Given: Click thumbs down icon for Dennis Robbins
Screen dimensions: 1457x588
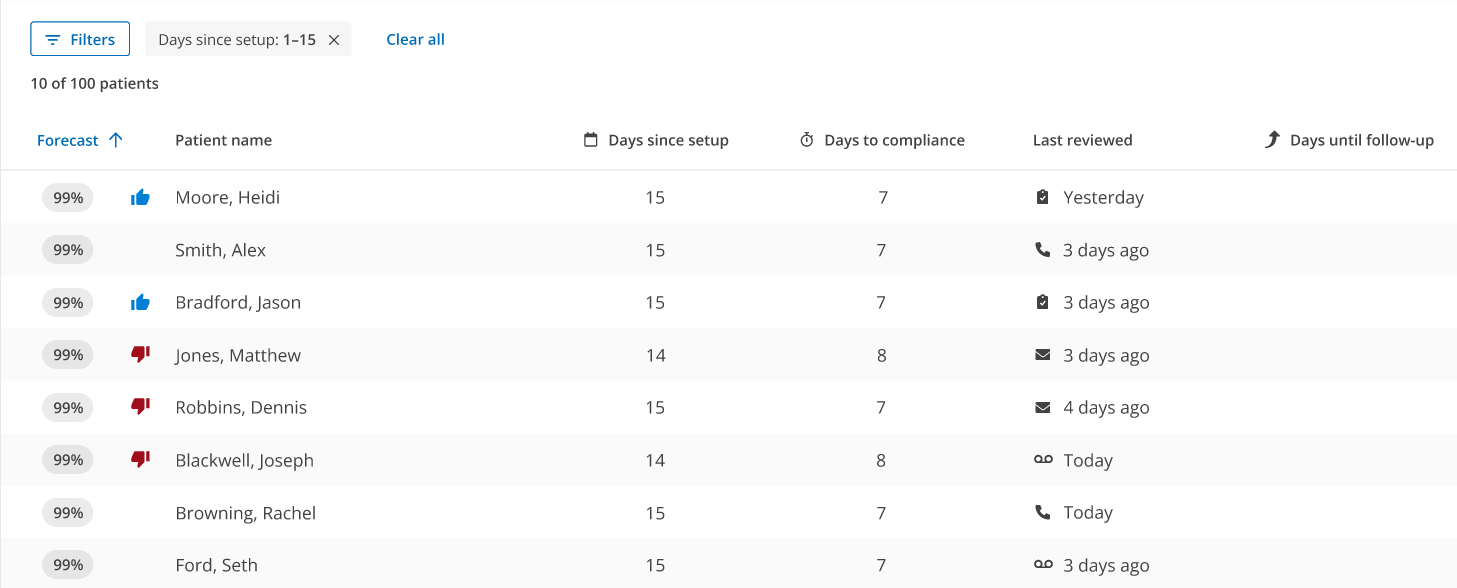Looking at the screenshot, I should click(140, 407).
